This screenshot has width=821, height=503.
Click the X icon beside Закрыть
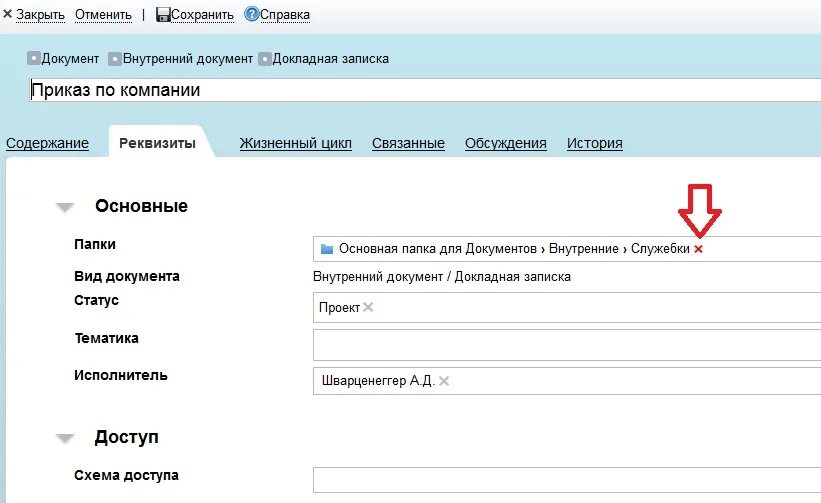tap(7, 14)
